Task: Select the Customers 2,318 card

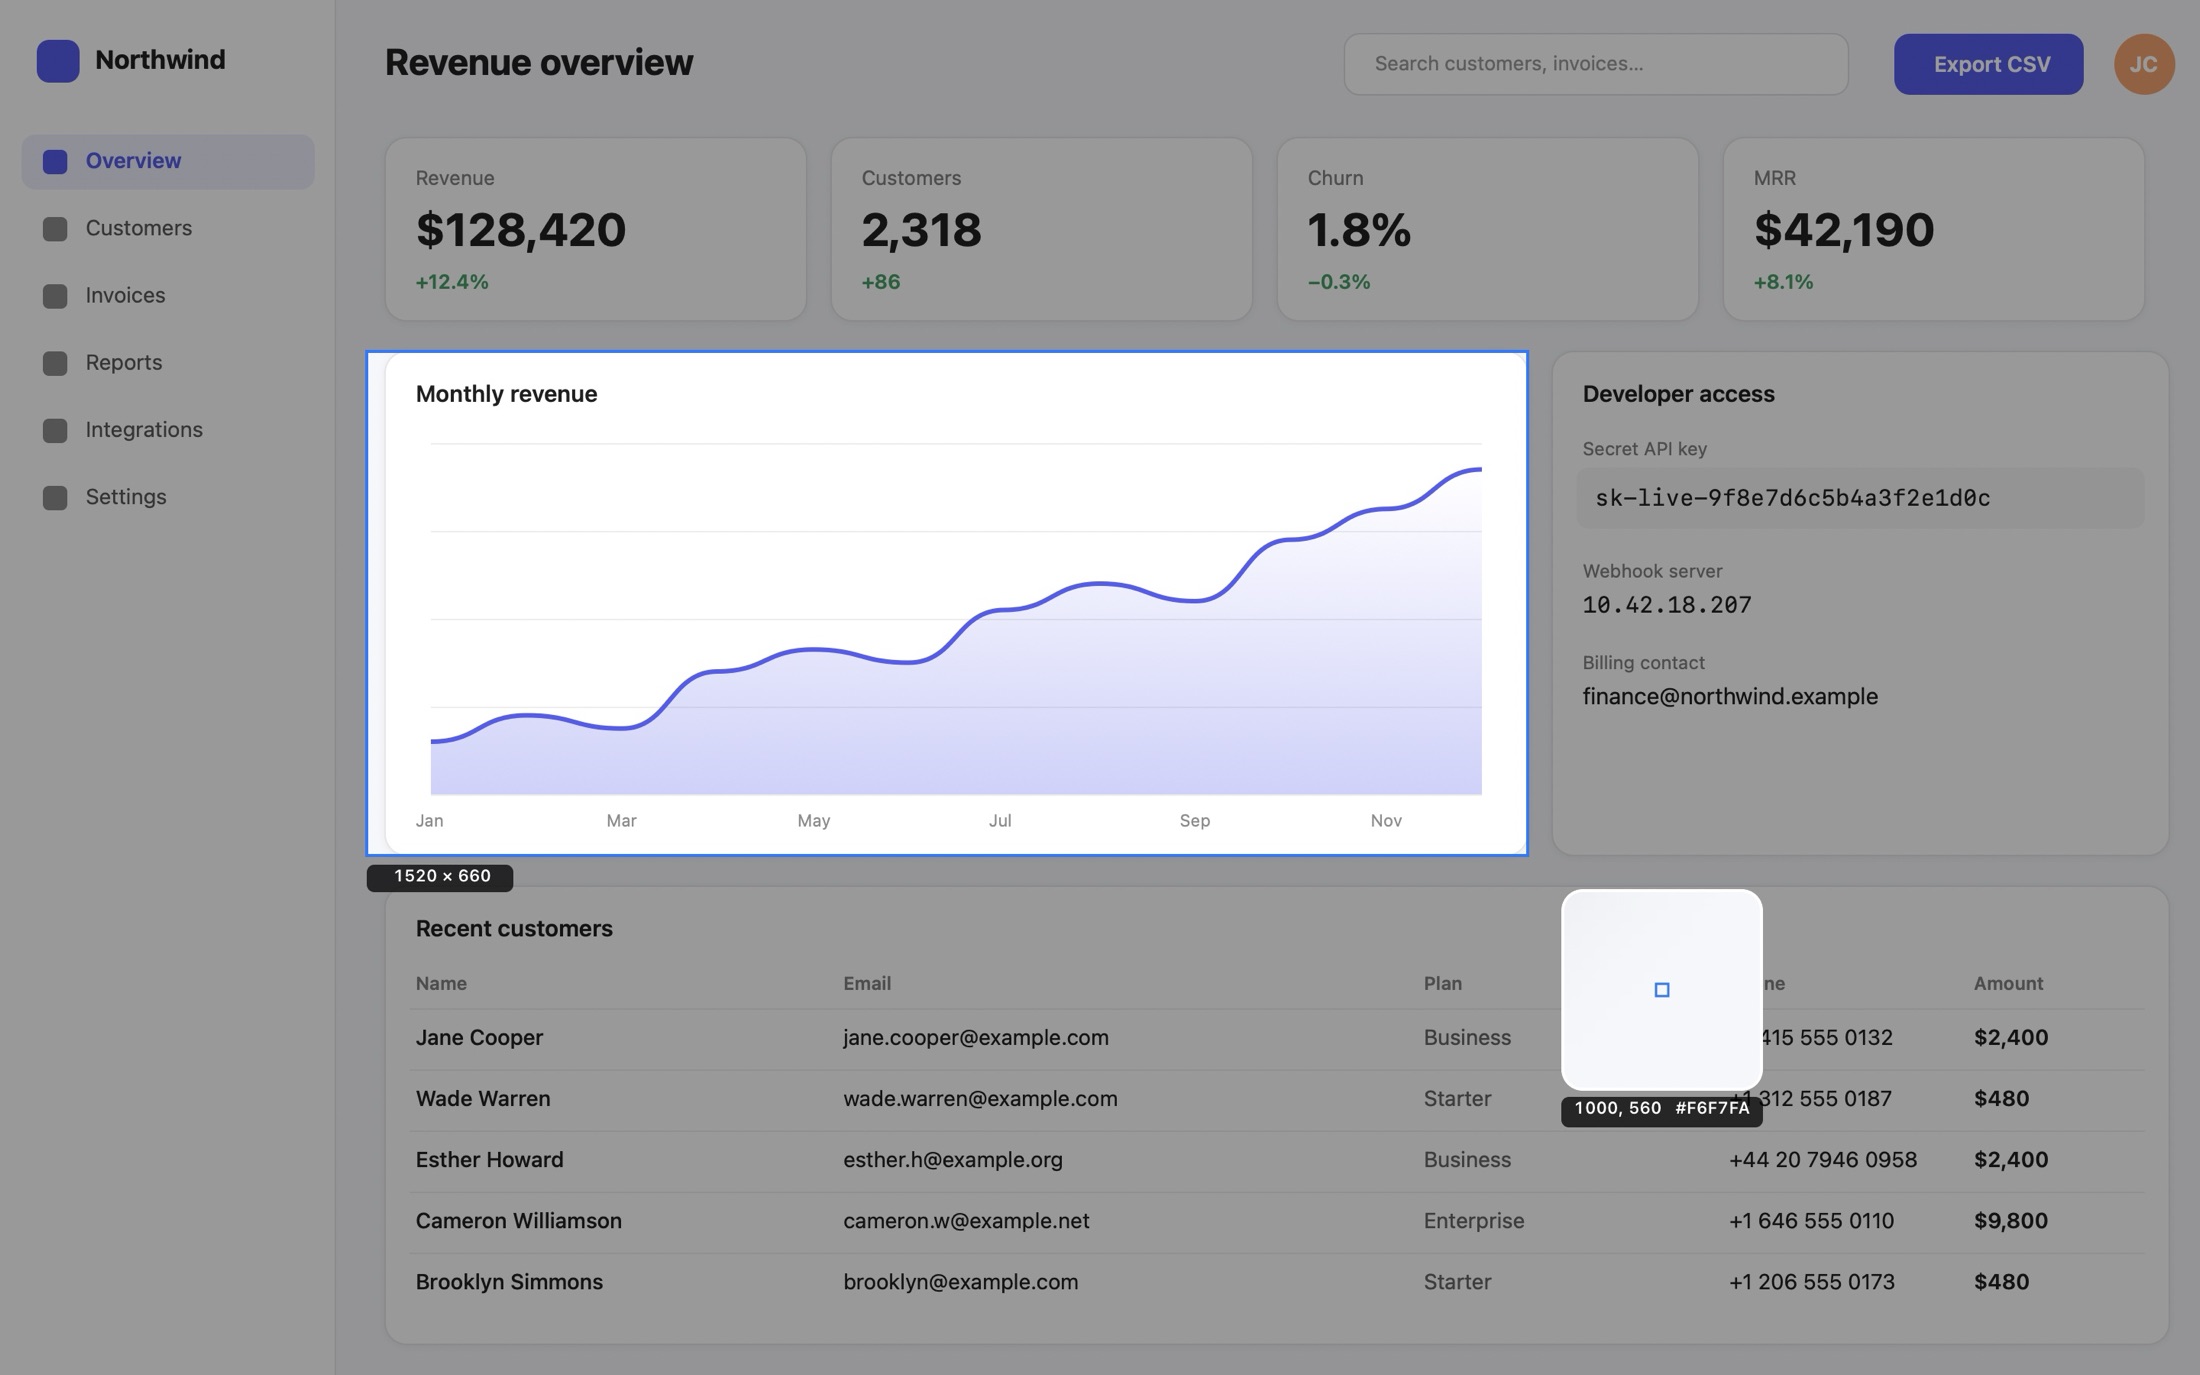Action: point(1042,229)
